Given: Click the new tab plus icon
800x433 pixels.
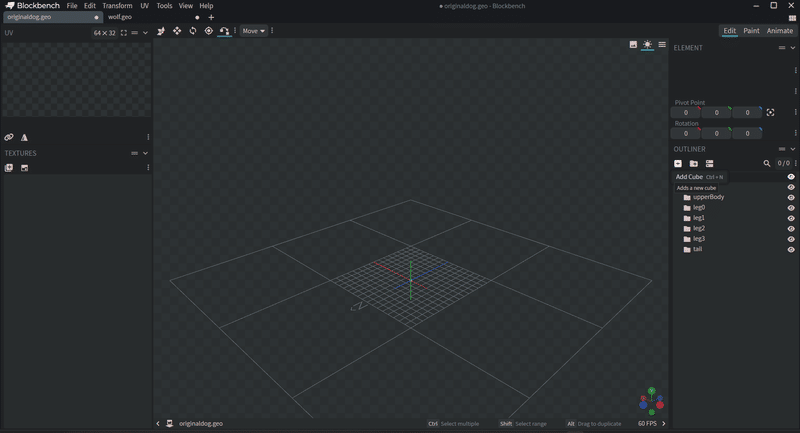Looking at the screenshot, I should click(211, 17).
